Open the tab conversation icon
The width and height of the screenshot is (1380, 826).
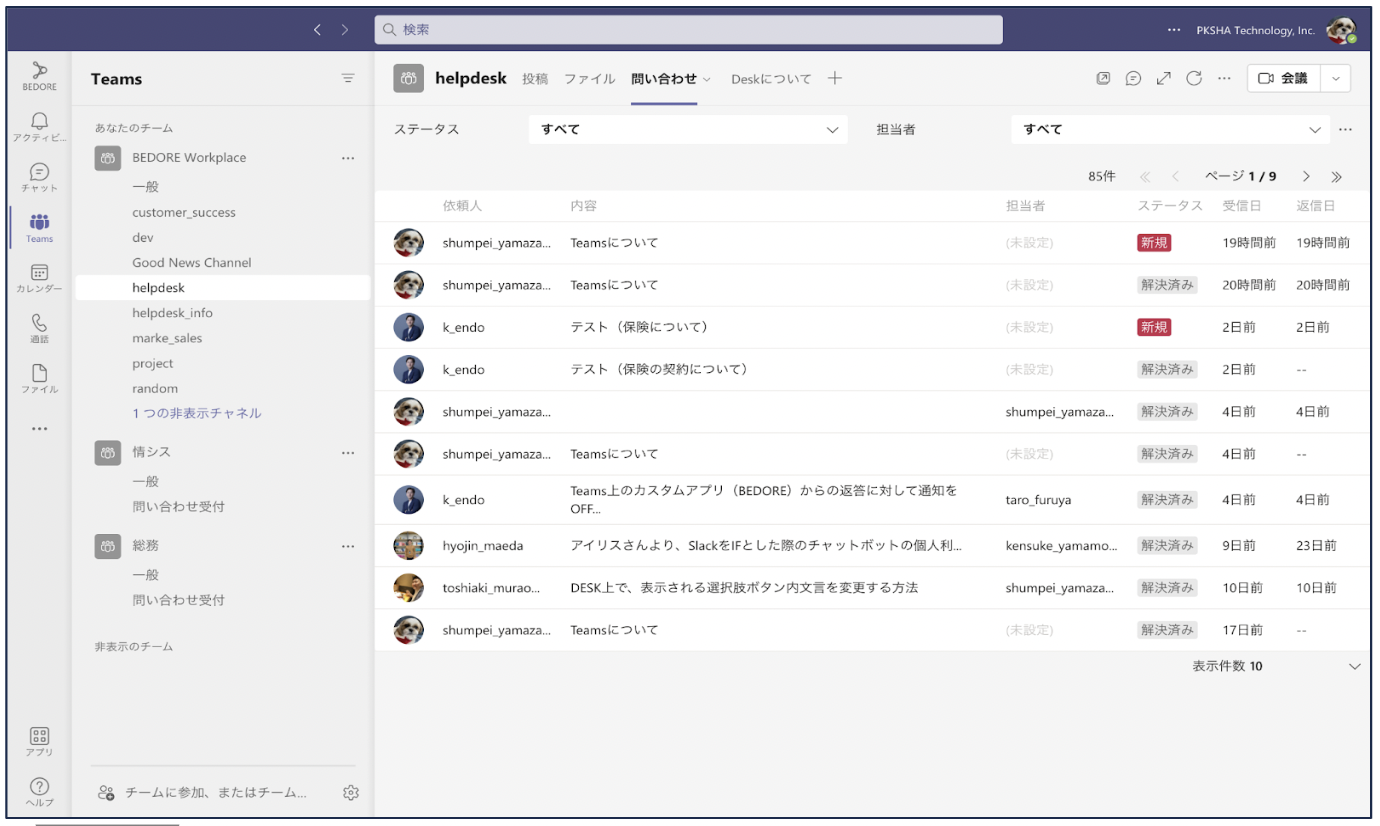tap(1133, 78)
